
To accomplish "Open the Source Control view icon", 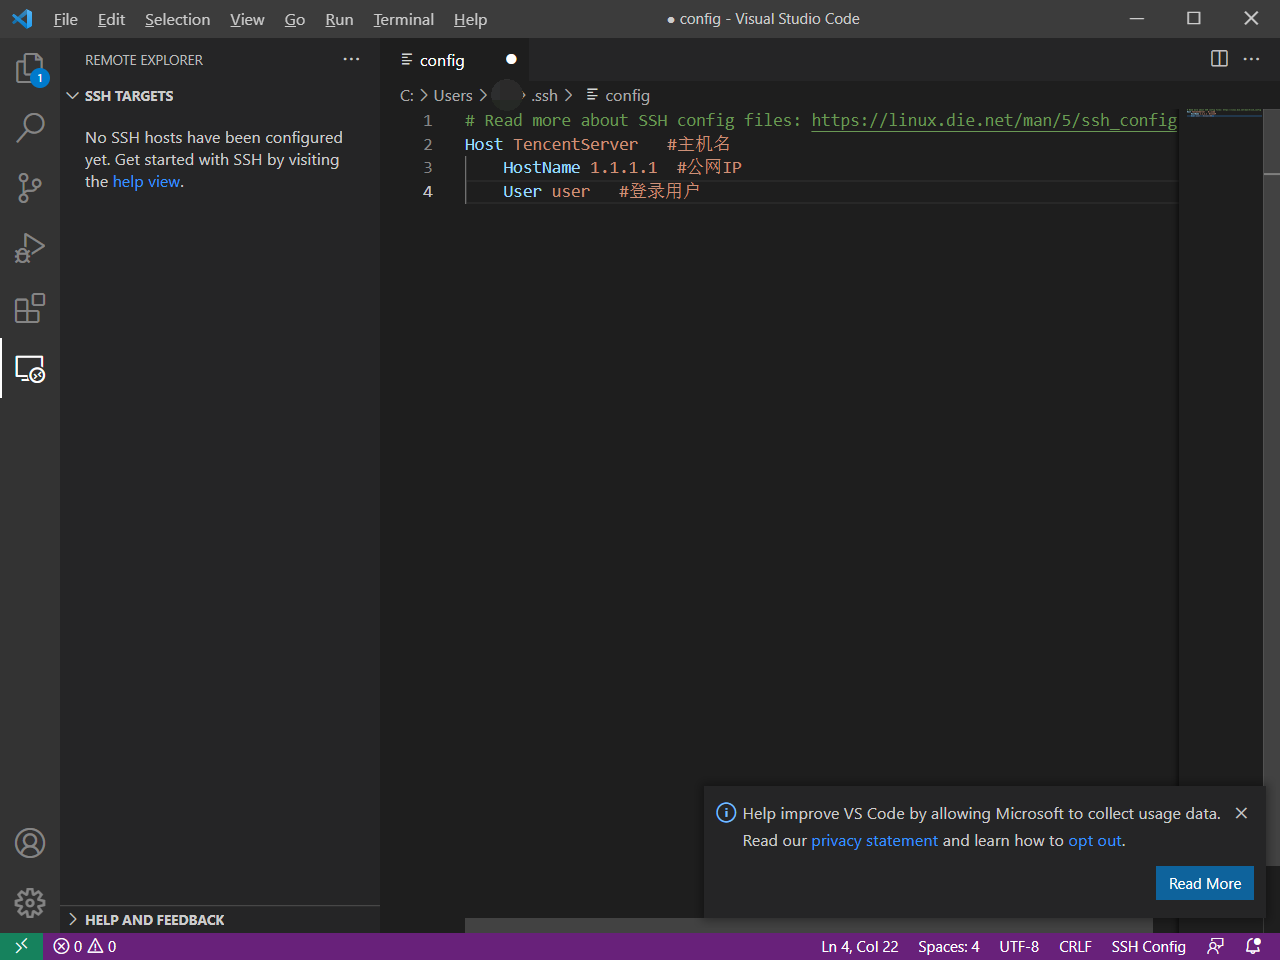I will [30, 188].
